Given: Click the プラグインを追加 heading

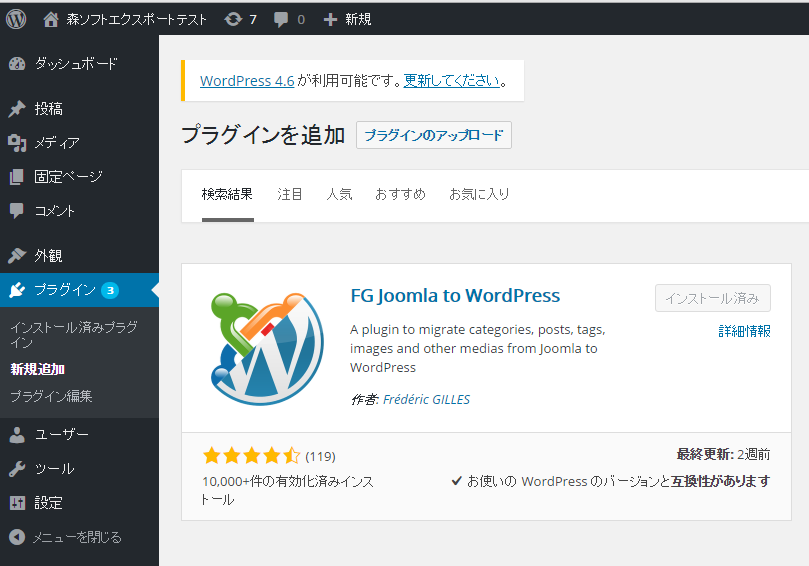Looking at the screenshot, I should click(263, 135).
